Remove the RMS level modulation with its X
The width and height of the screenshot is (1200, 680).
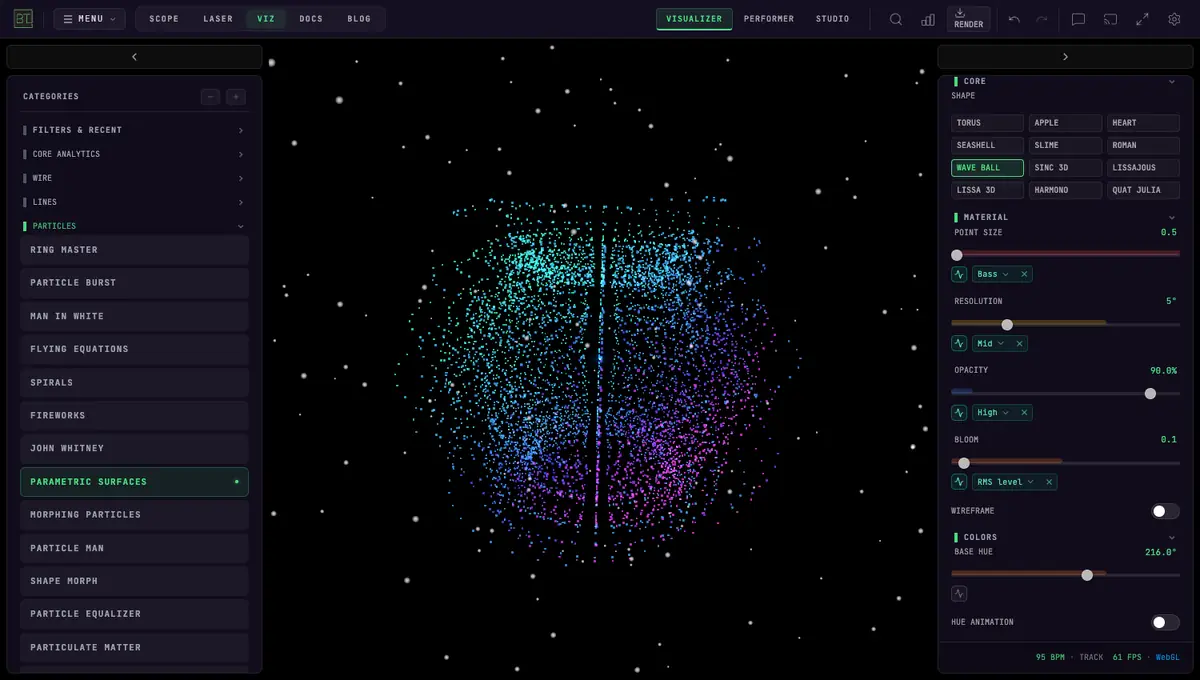tap(1049, 482)
